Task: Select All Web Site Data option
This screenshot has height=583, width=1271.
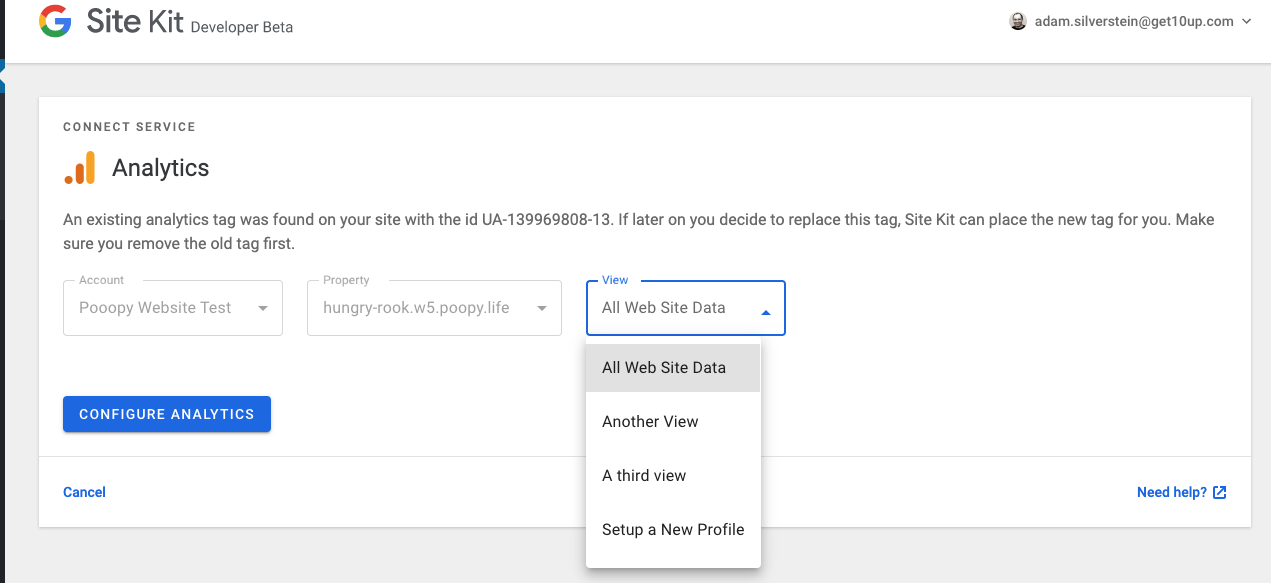Action: 673,368
